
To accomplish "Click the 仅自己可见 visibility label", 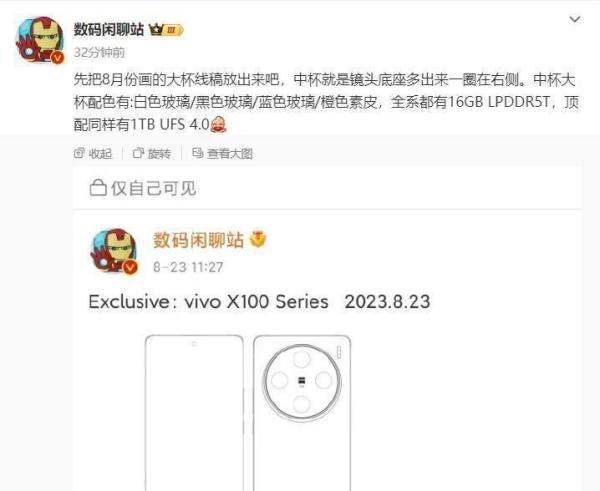I will (153, 188).
